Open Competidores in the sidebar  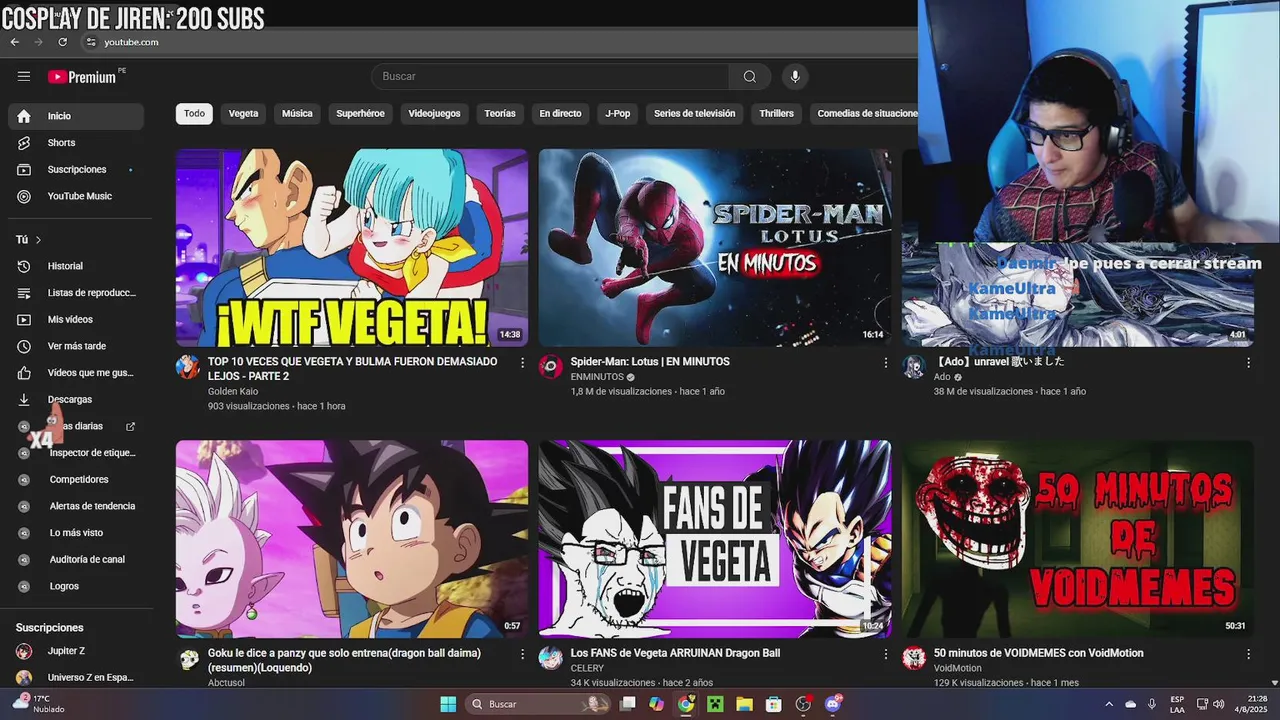coord(76,480)
